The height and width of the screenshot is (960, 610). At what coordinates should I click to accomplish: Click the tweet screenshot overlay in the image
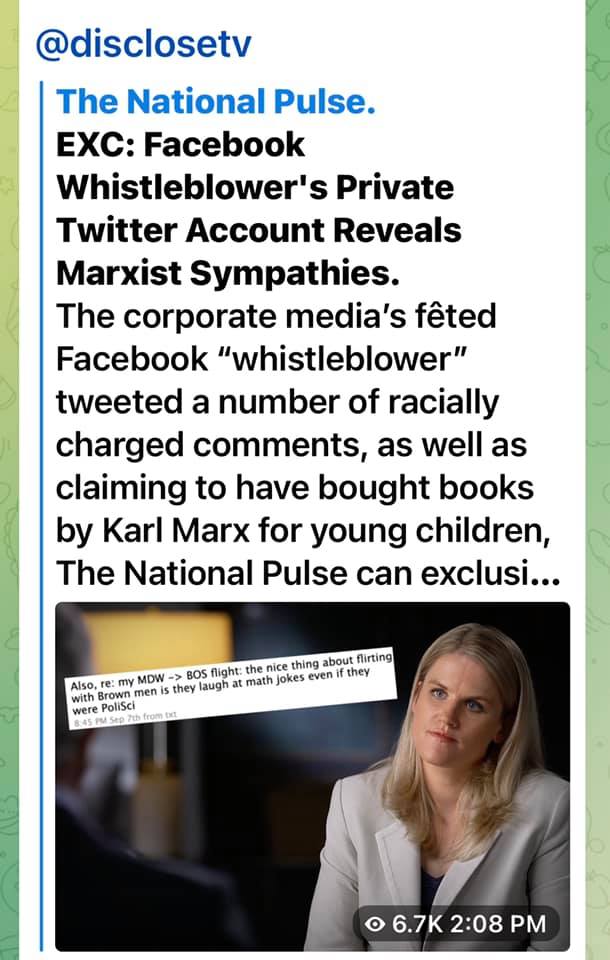231,689
